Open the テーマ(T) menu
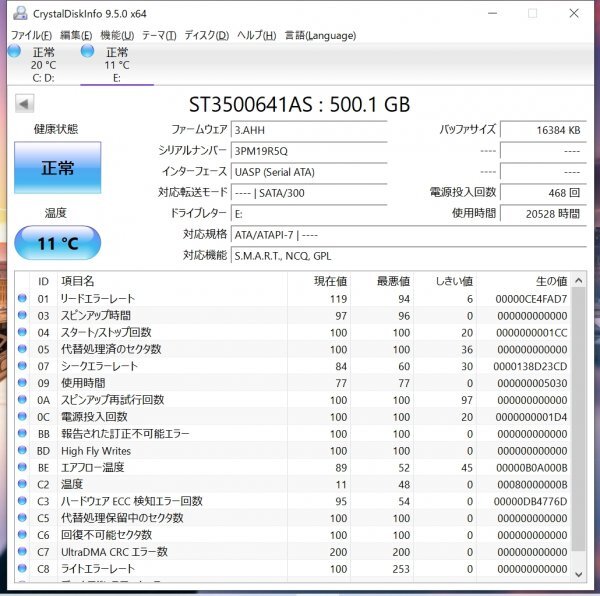The width and height of the screenshot is (600, 596). [159, 36]
